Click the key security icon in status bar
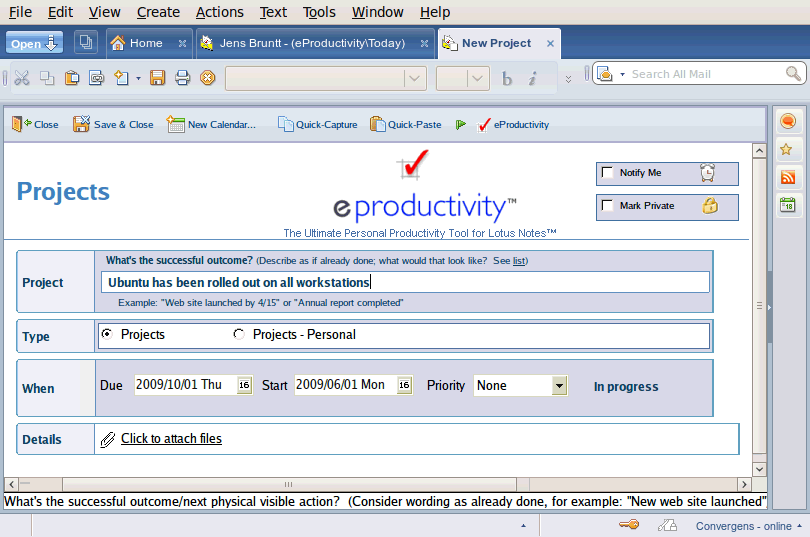Screen dimensions: 810x537 click(629, 525)
